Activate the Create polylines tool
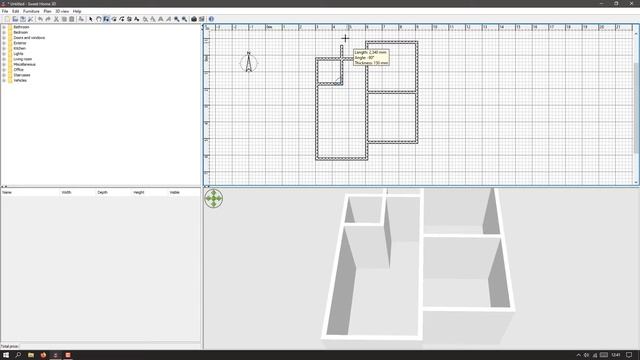The width and height of the screenshot is (640, 360). tap(122, 19)
